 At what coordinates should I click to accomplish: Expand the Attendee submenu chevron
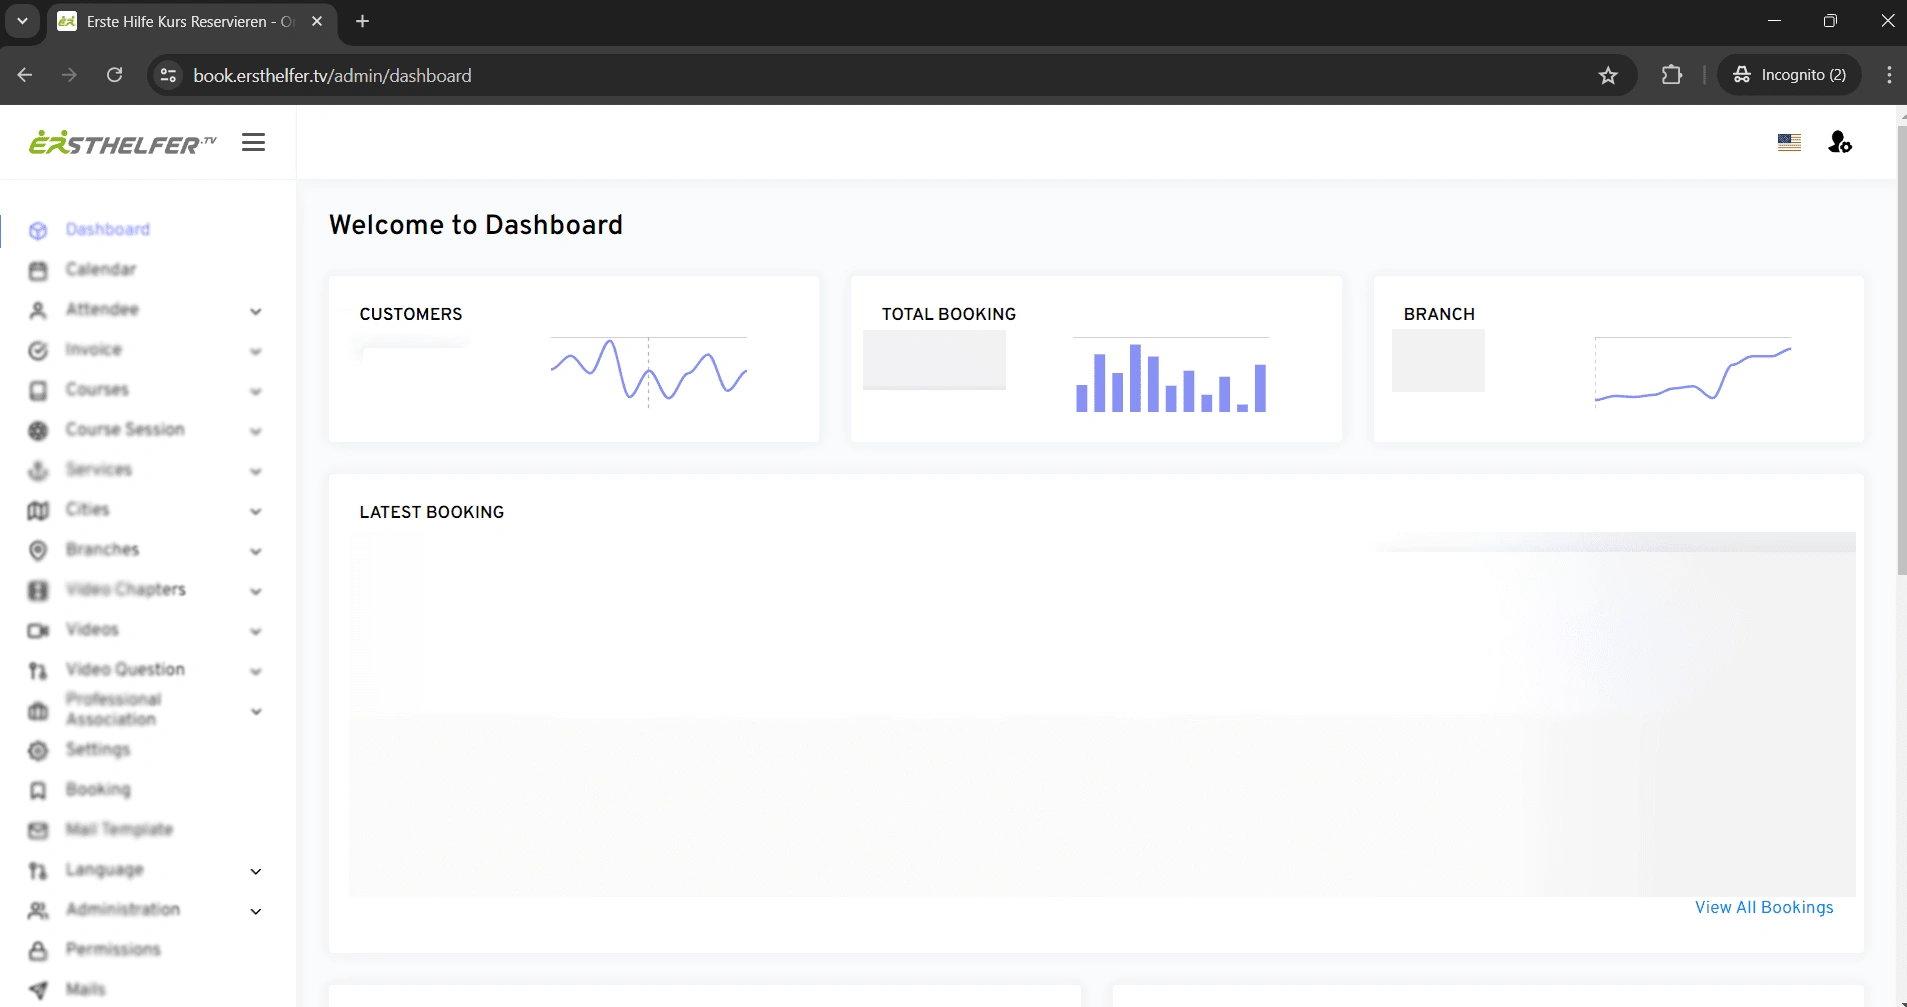(256, 311)
